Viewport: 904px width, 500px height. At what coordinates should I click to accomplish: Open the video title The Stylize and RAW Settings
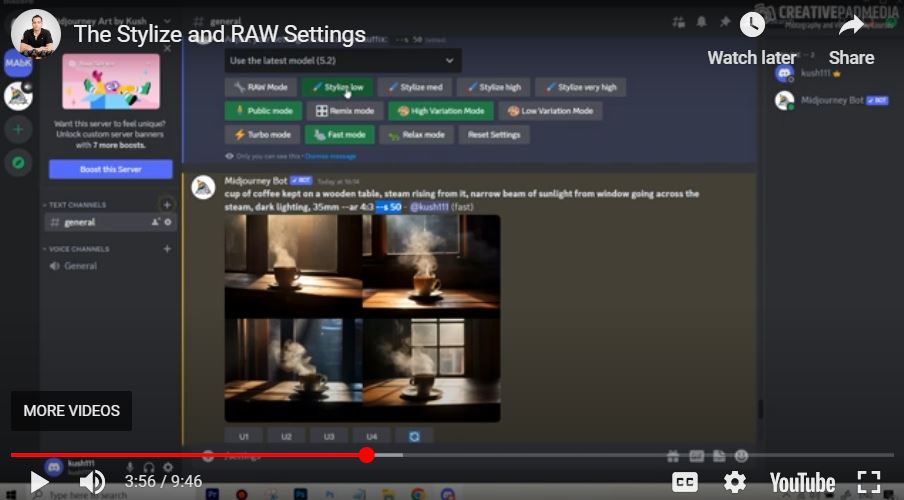click(220, 35)
